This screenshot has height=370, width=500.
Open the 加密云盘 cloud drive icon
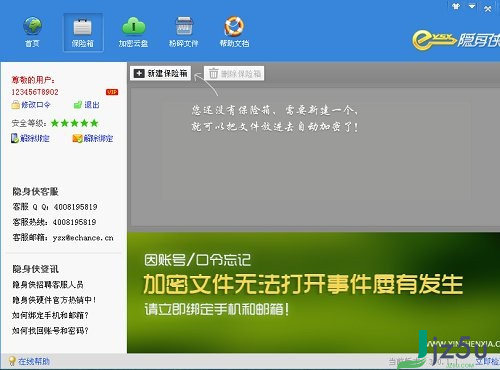pyautogui.click(x=133, y=32)
